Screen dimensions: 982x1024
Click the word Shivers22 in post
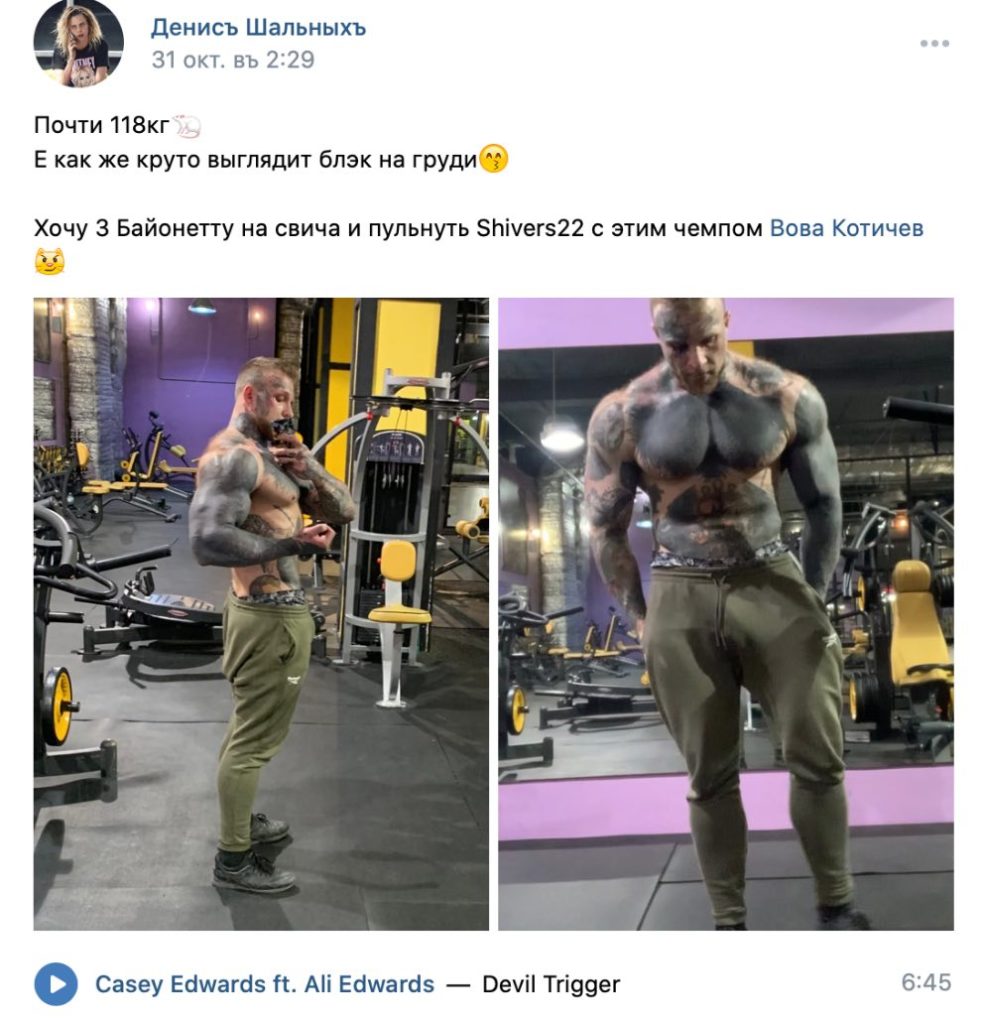530,229
